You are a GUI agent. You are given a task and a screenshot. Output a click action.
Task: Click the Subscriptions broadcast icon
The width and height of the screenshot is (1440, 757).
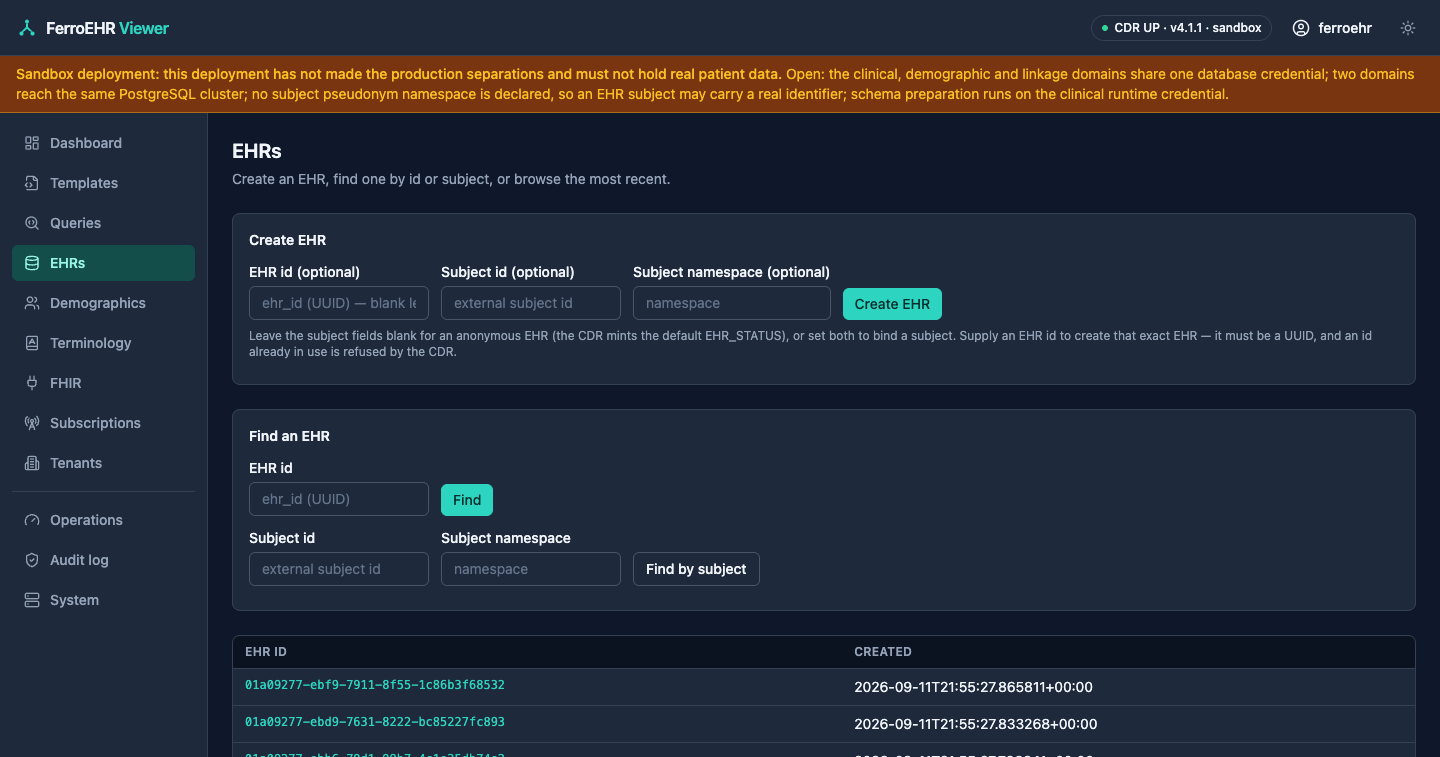[x=32, y=423]
